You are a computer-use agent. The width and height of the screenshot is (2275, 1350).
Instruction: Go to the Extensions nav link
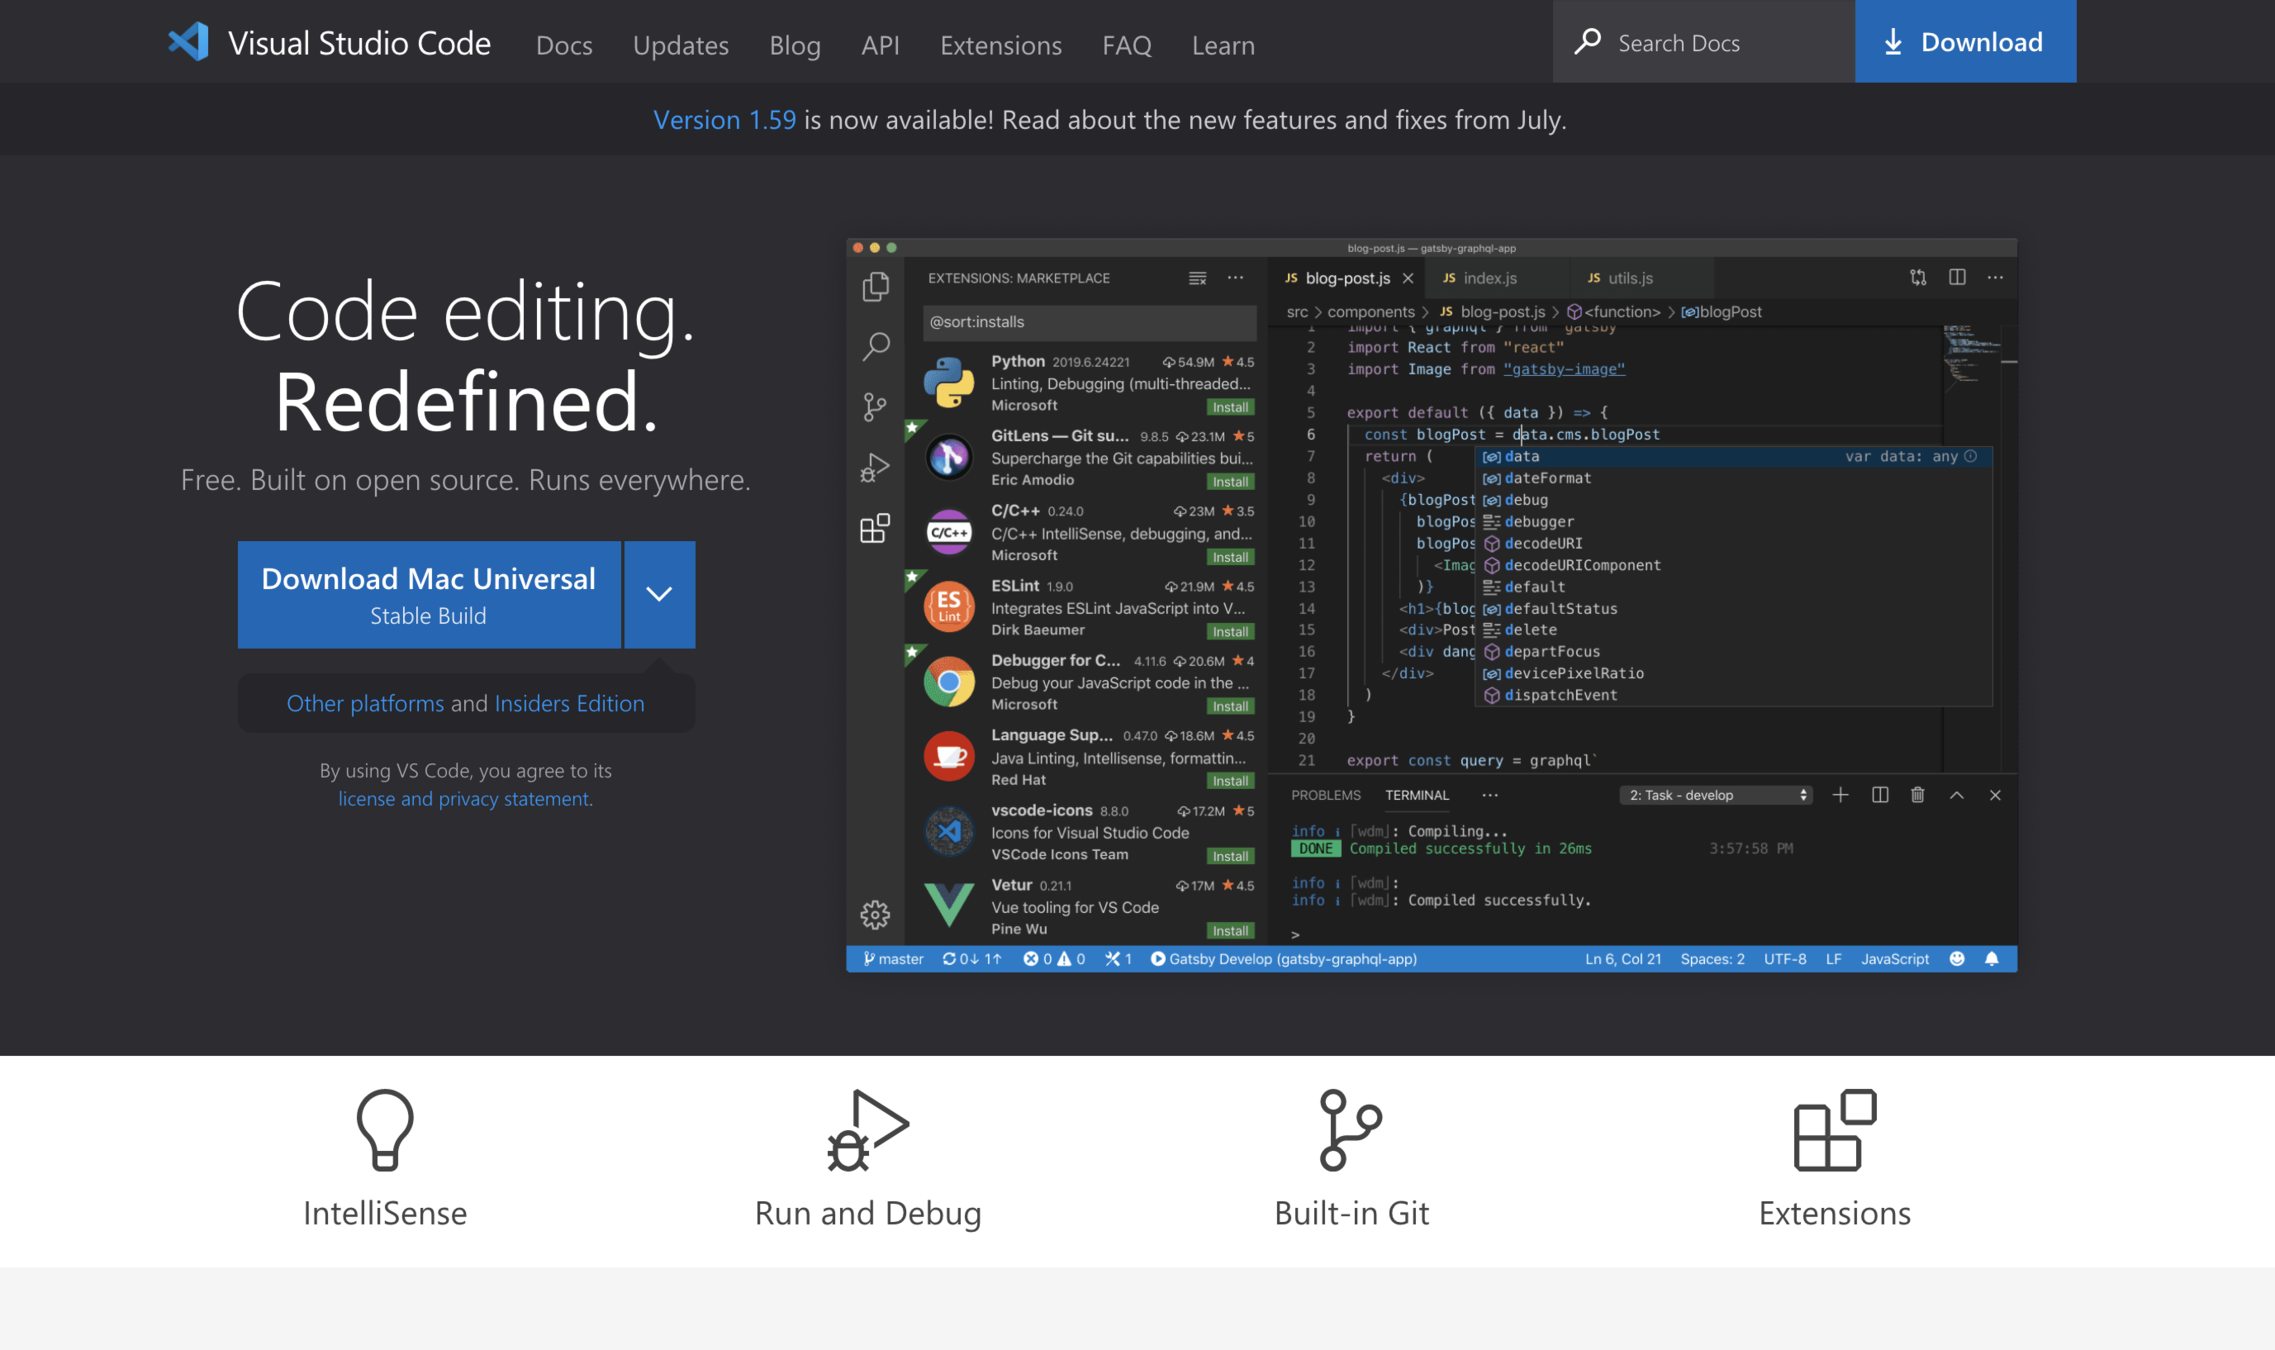[1000, 45]
